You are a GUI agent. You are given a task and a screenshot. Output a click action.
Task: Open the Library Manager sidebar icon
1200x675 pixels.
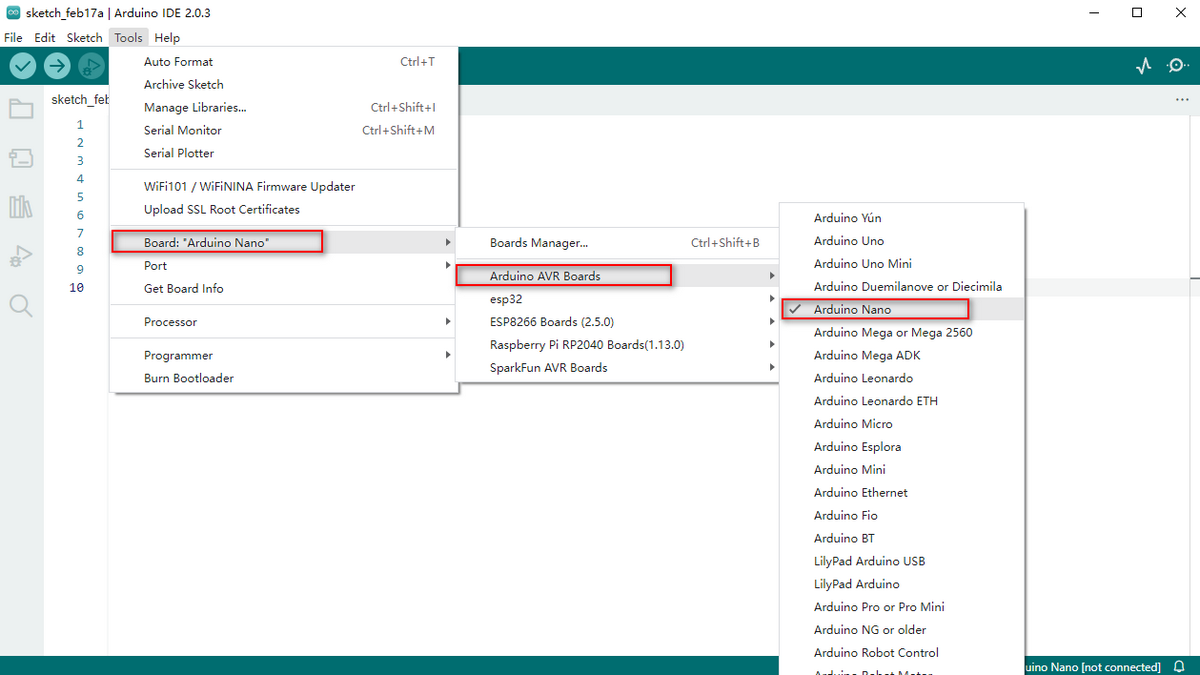click(x=21, y=207)
